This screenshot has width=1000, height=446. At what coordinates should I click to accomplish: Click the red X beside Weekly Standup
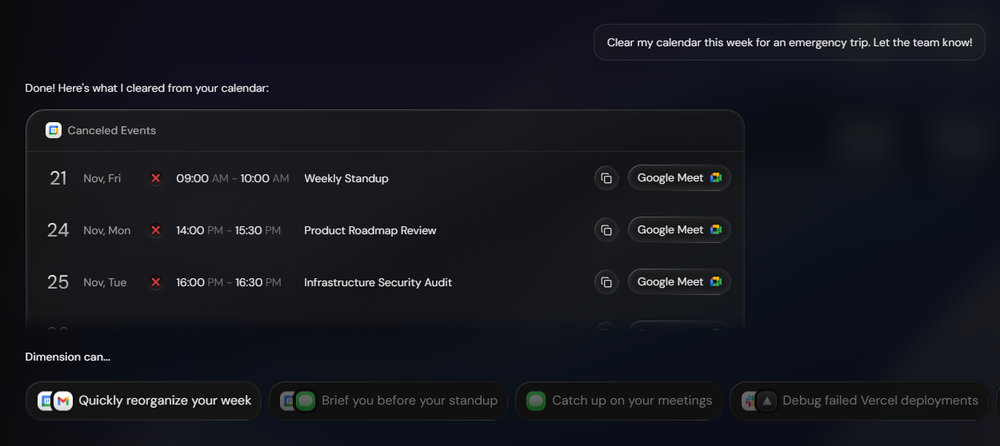[x=155, y=178]
